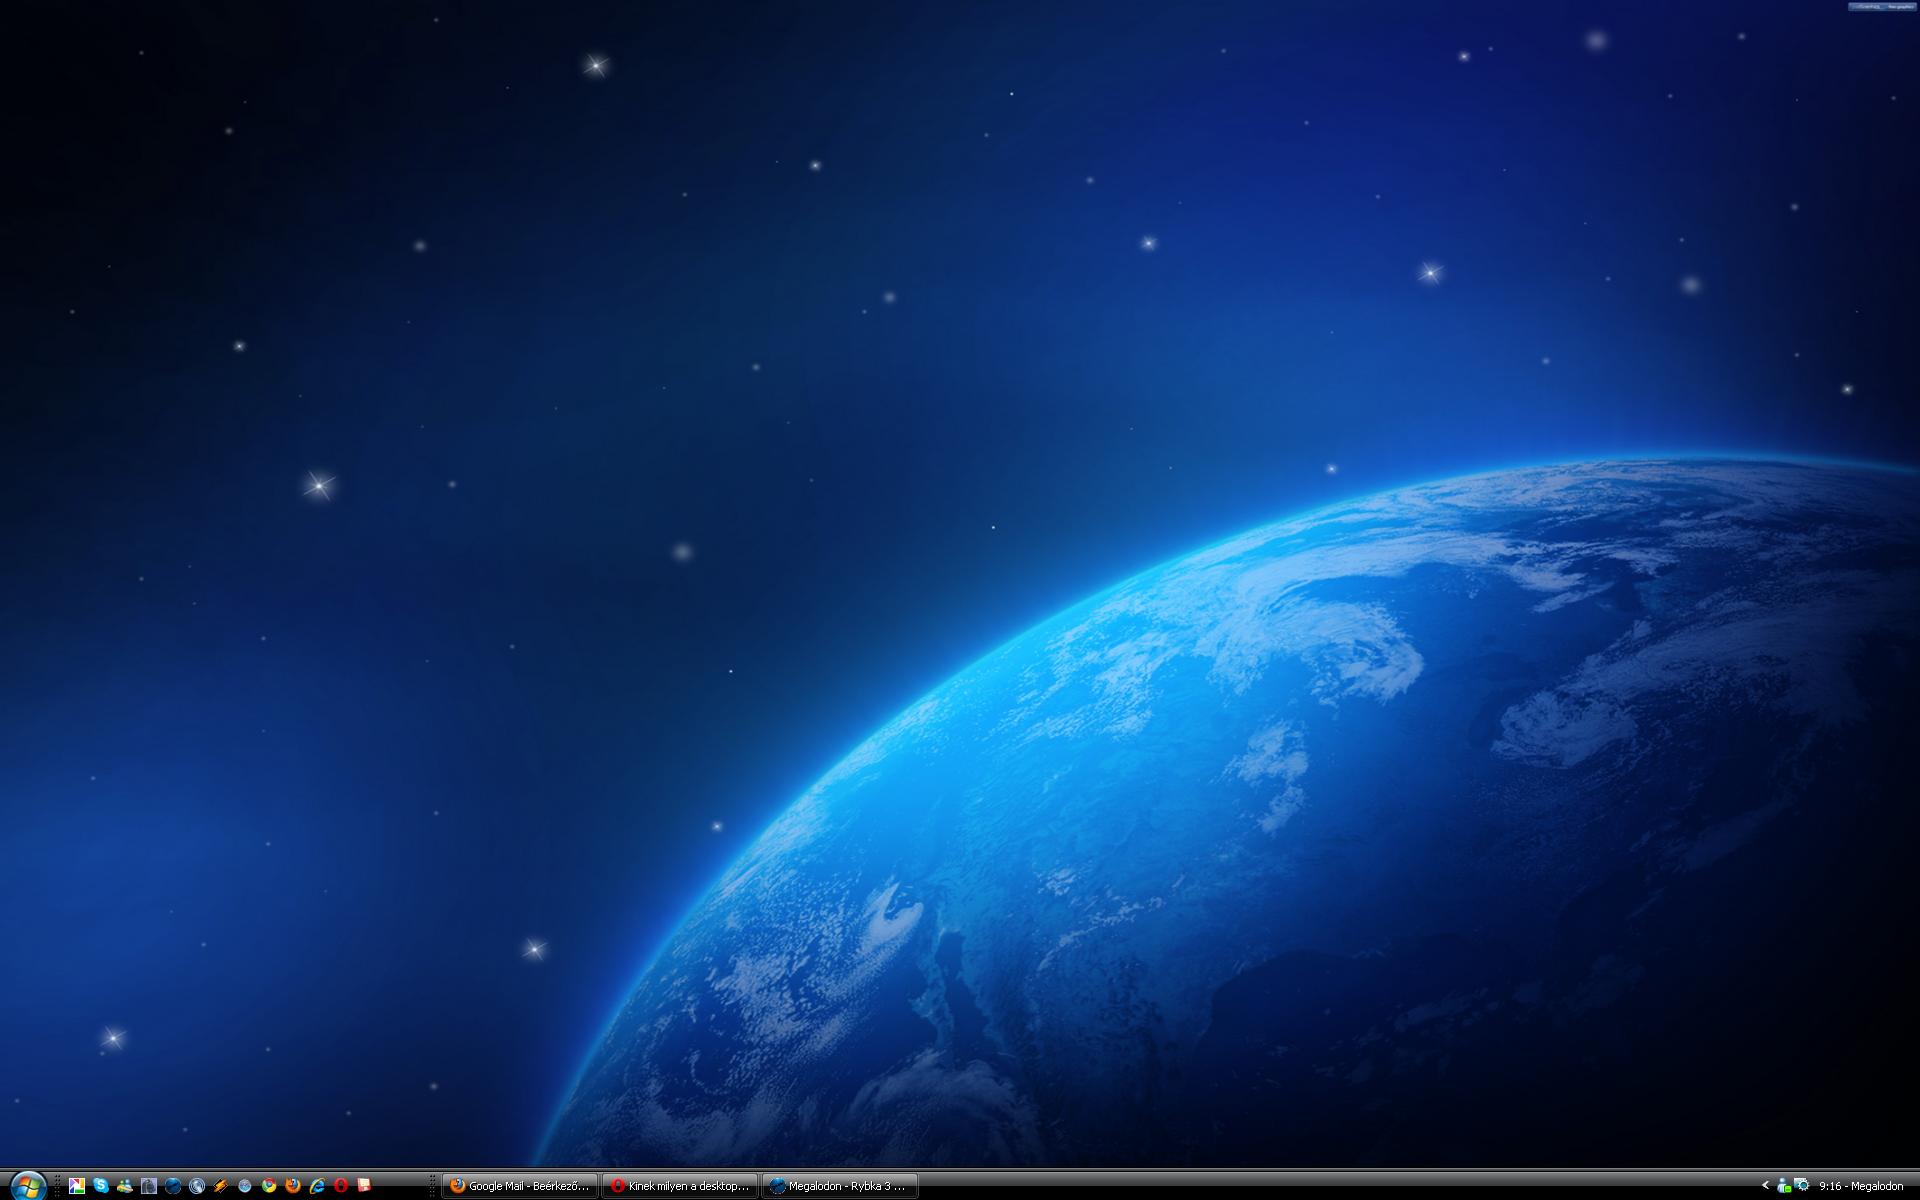Launch Firefox from the quick launch bar
Image resolution: width=1920 pixels, height=1200 pixels.
pyautogui.click(x=293, y=1186)
